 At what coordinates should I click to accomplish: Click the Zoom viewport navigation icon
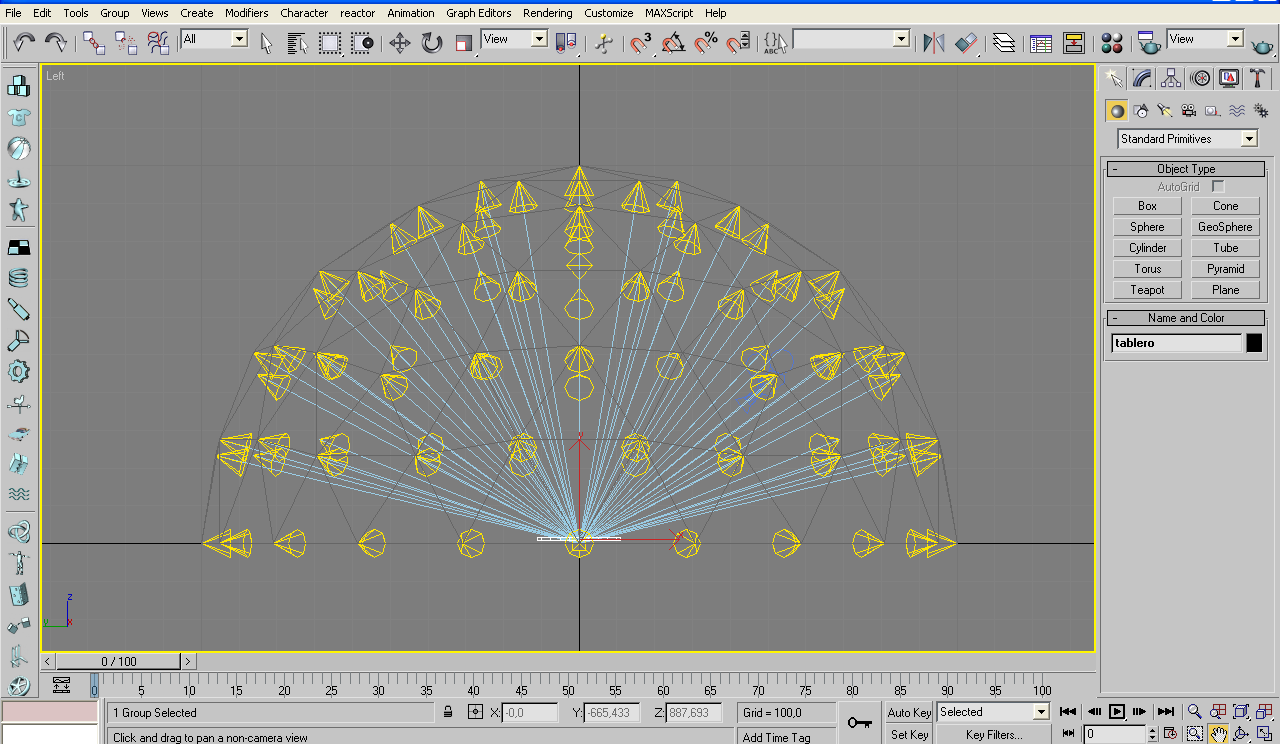coord(1195,712)
